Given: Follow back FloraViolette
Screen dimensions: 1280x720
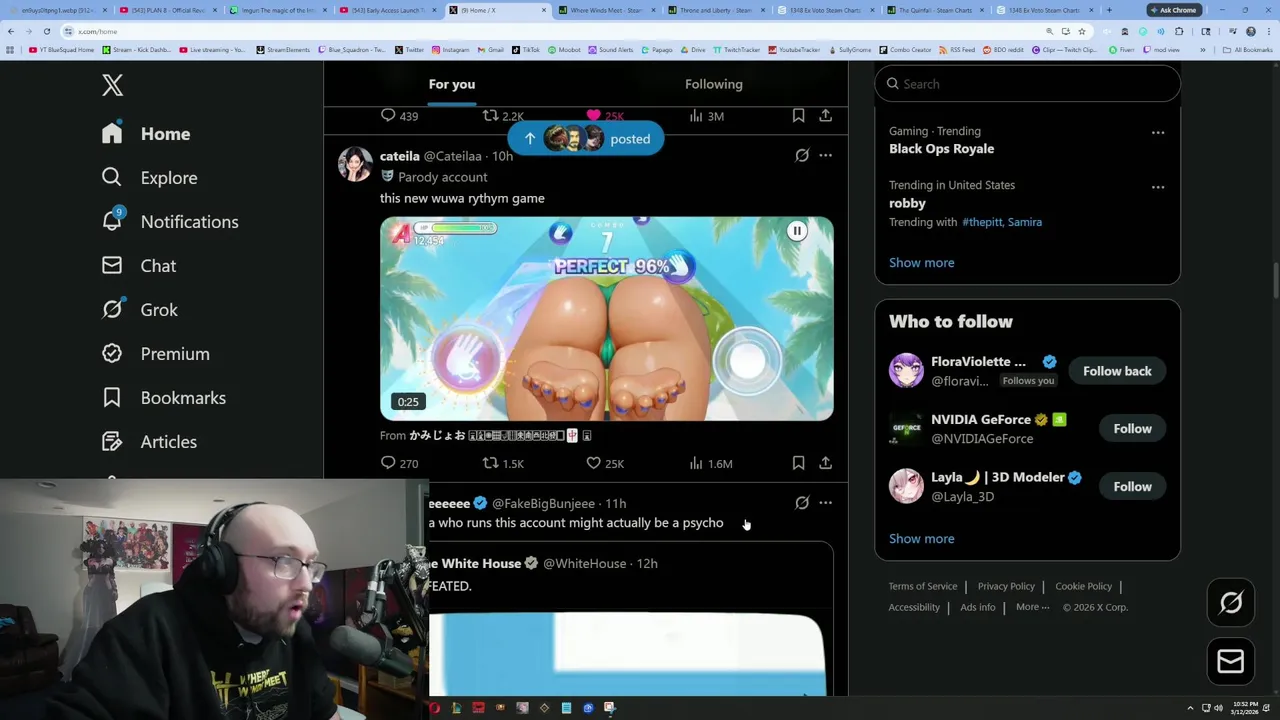Looking at the screenshot, I should (1117, 371).
